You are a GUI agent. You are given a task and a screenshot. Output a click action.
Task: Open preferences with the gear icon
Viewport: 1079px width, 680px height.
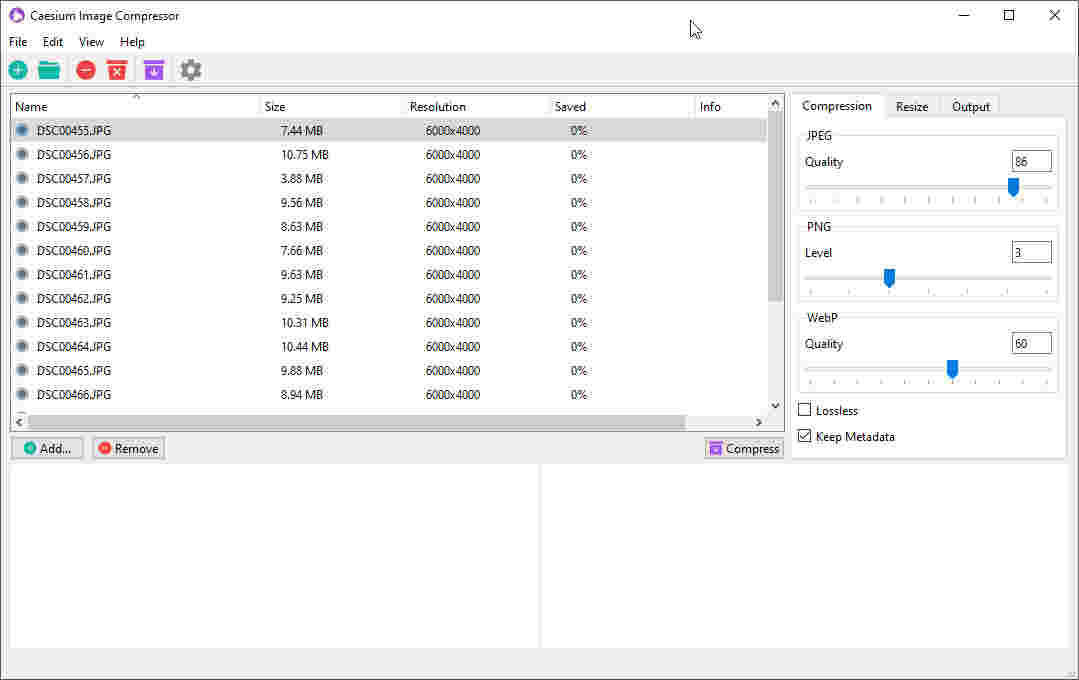(190, 70)
